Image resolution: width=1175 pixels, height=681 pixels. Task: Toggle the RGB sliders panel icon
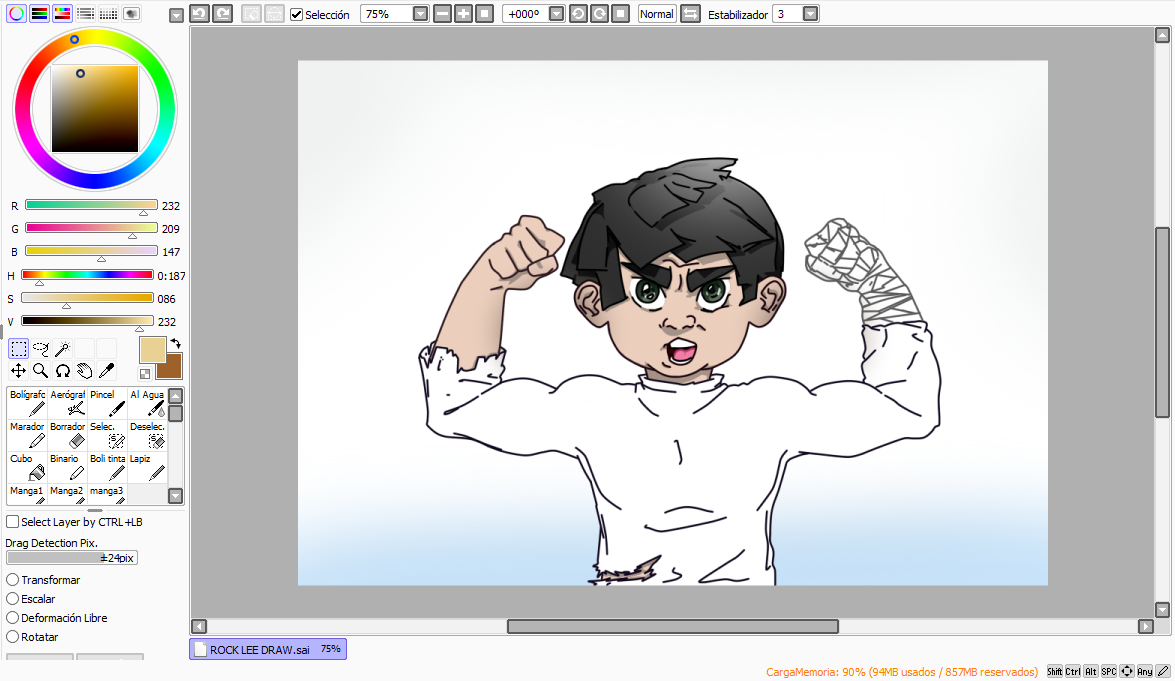(40, 13)
